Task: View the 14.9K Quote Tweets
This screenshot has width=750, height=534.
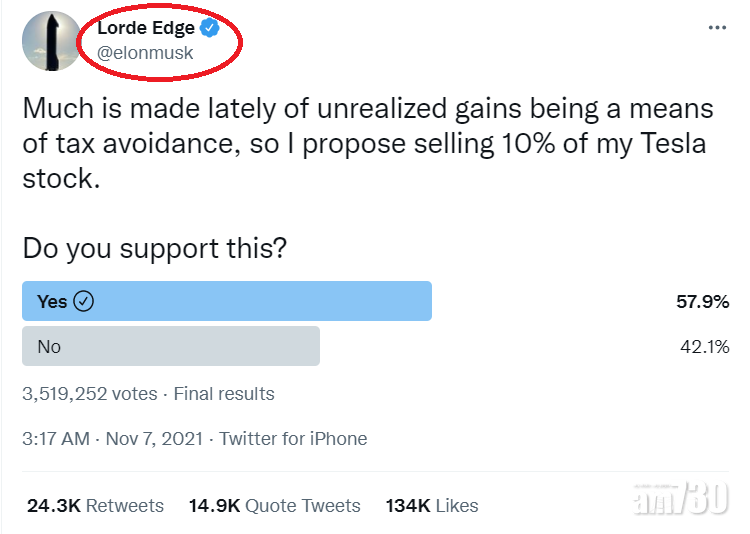Action: (x=274, y=505)
